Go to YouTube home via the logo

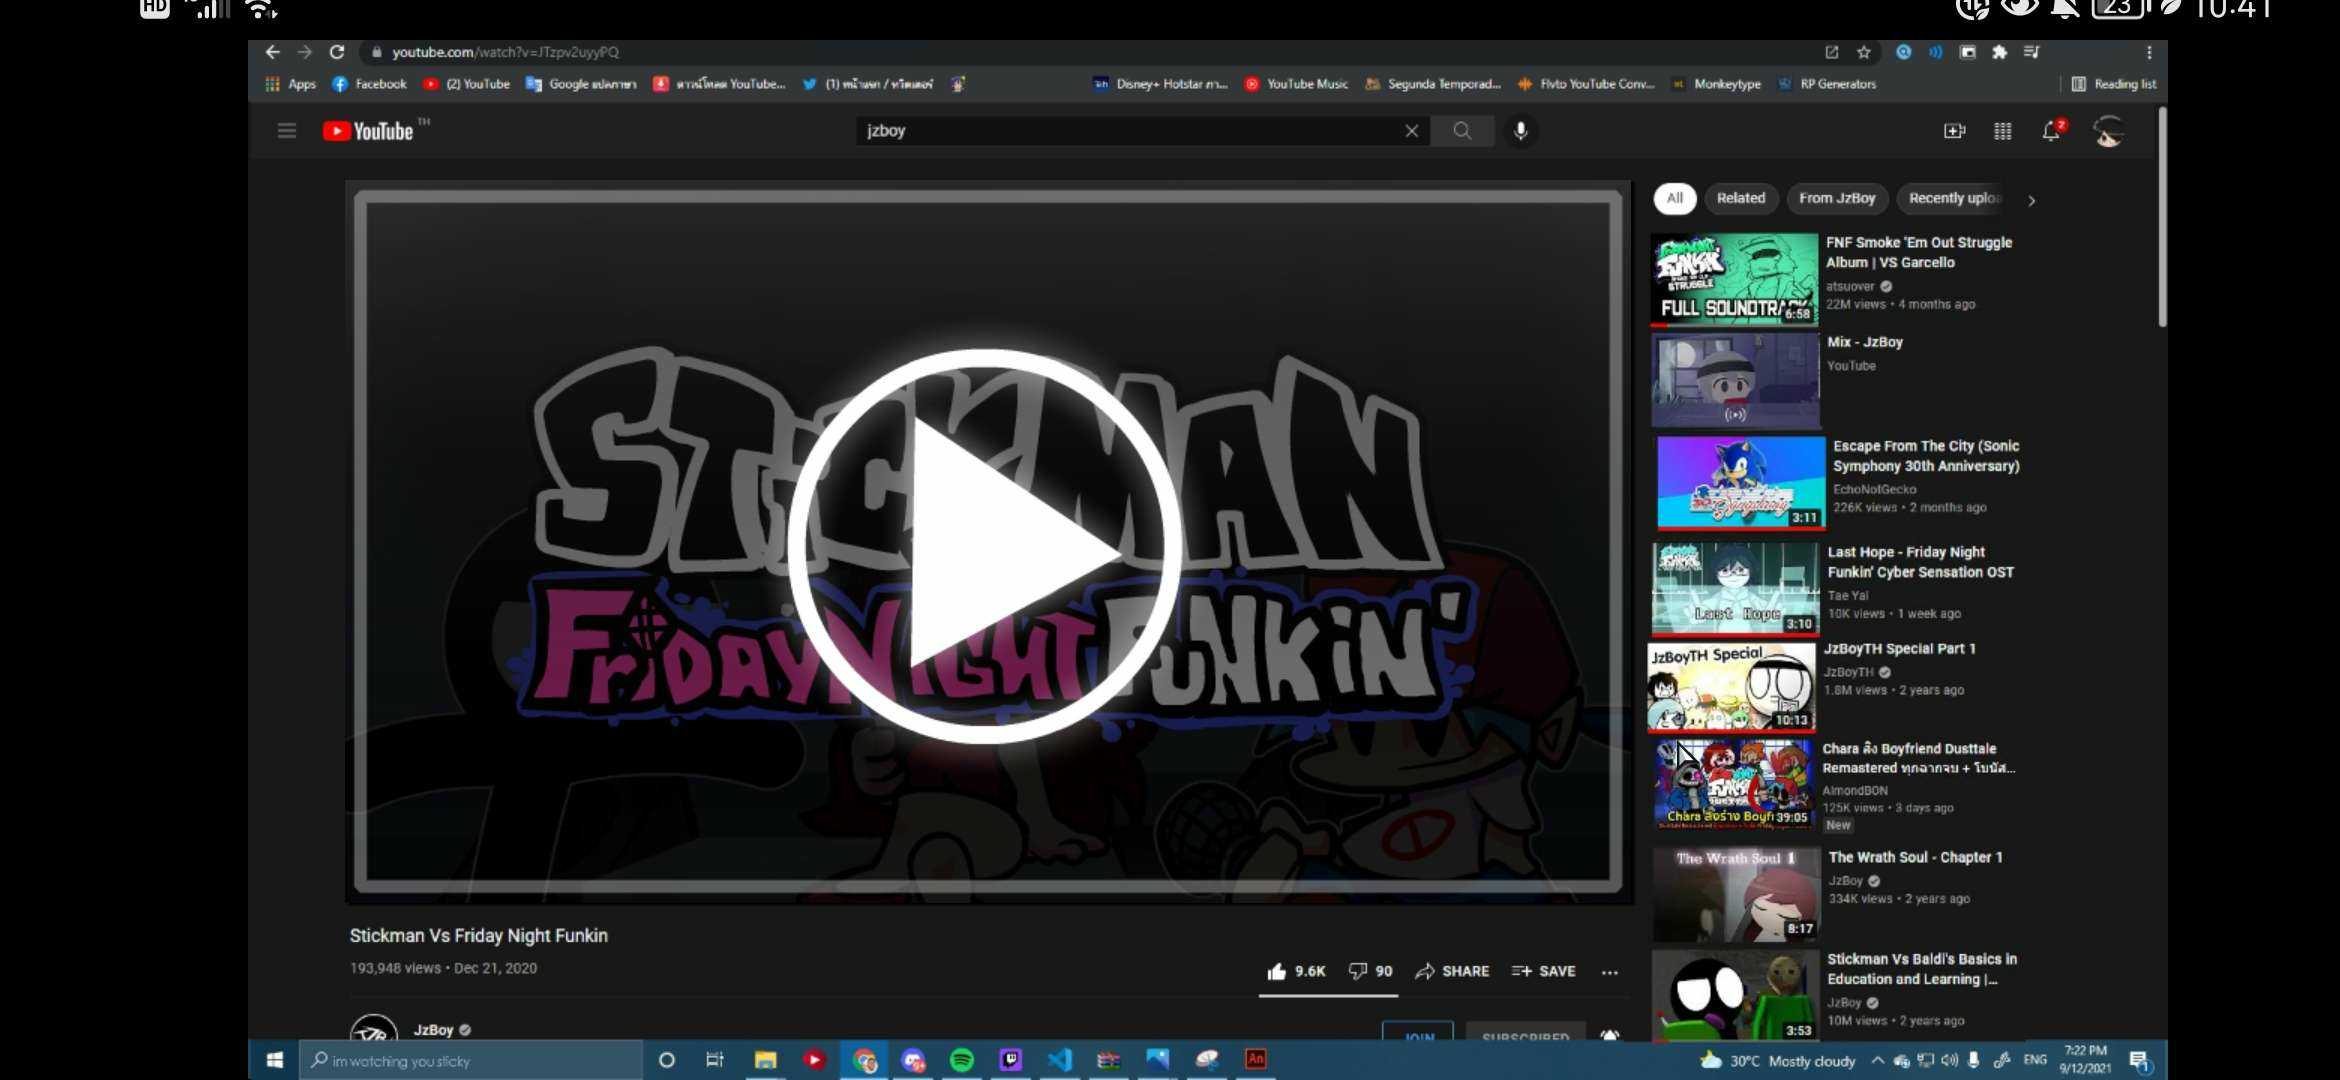click(x=369, y=131)
